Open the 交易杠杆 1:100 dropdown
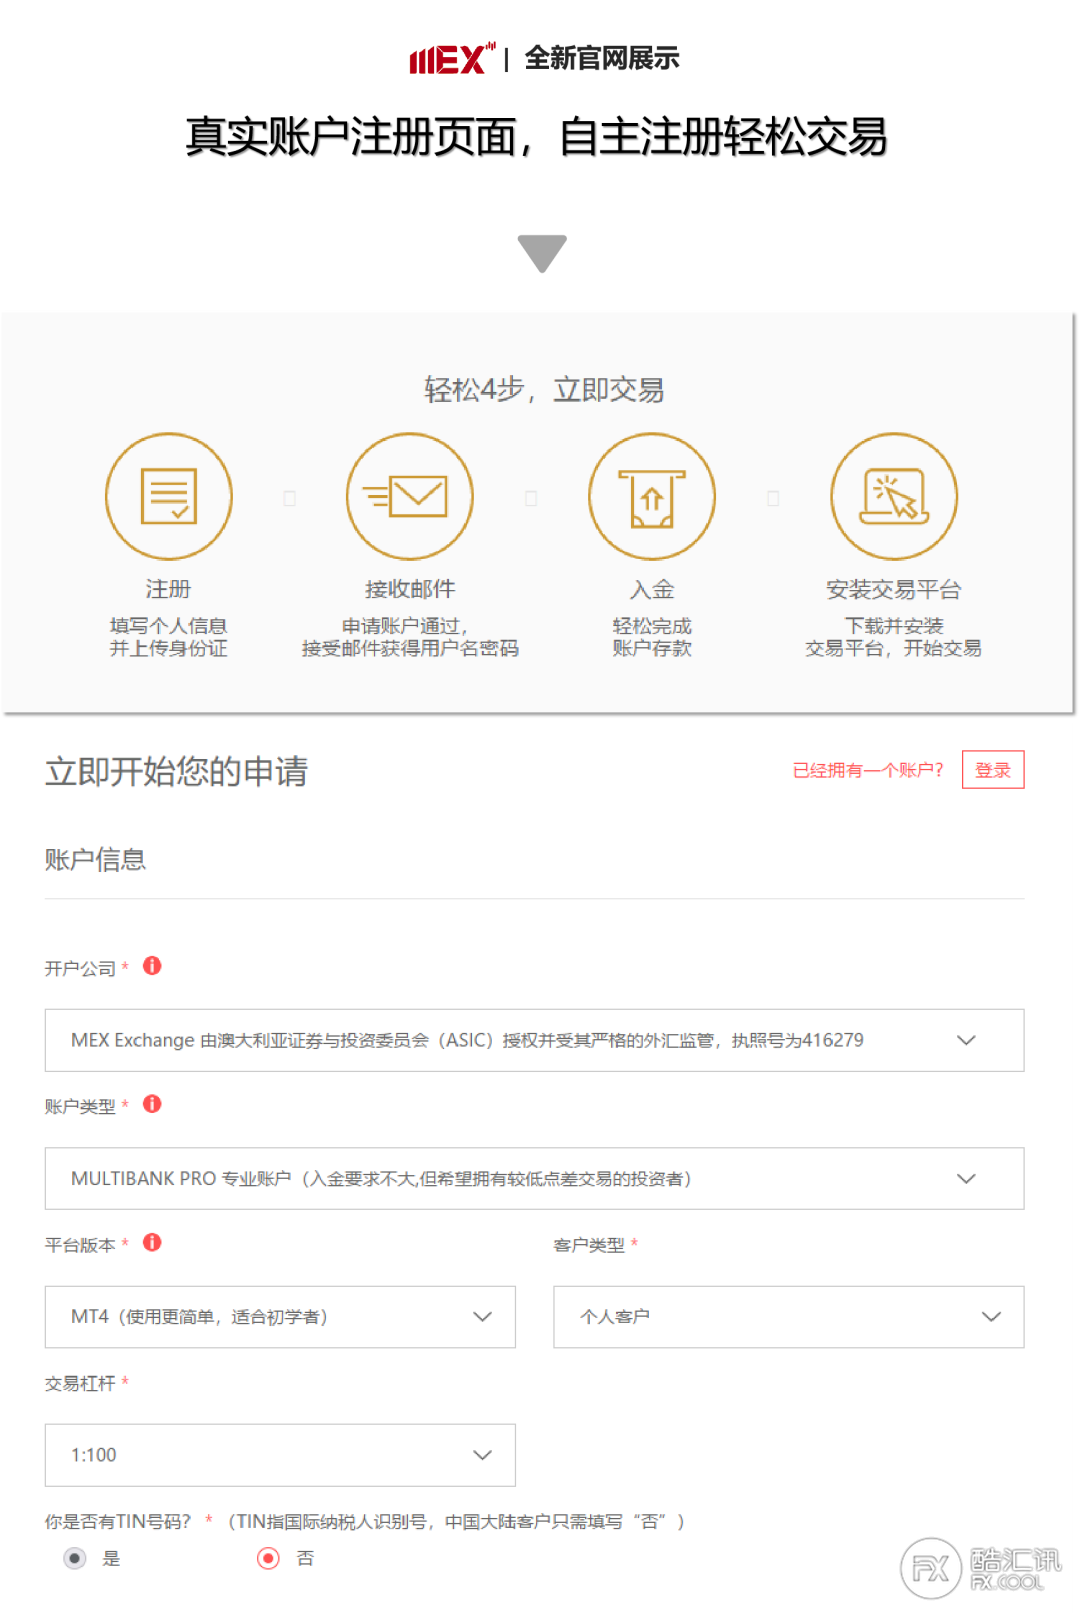The width and height of the screenshot is (1080, 1613). (x=280, y=1455)
